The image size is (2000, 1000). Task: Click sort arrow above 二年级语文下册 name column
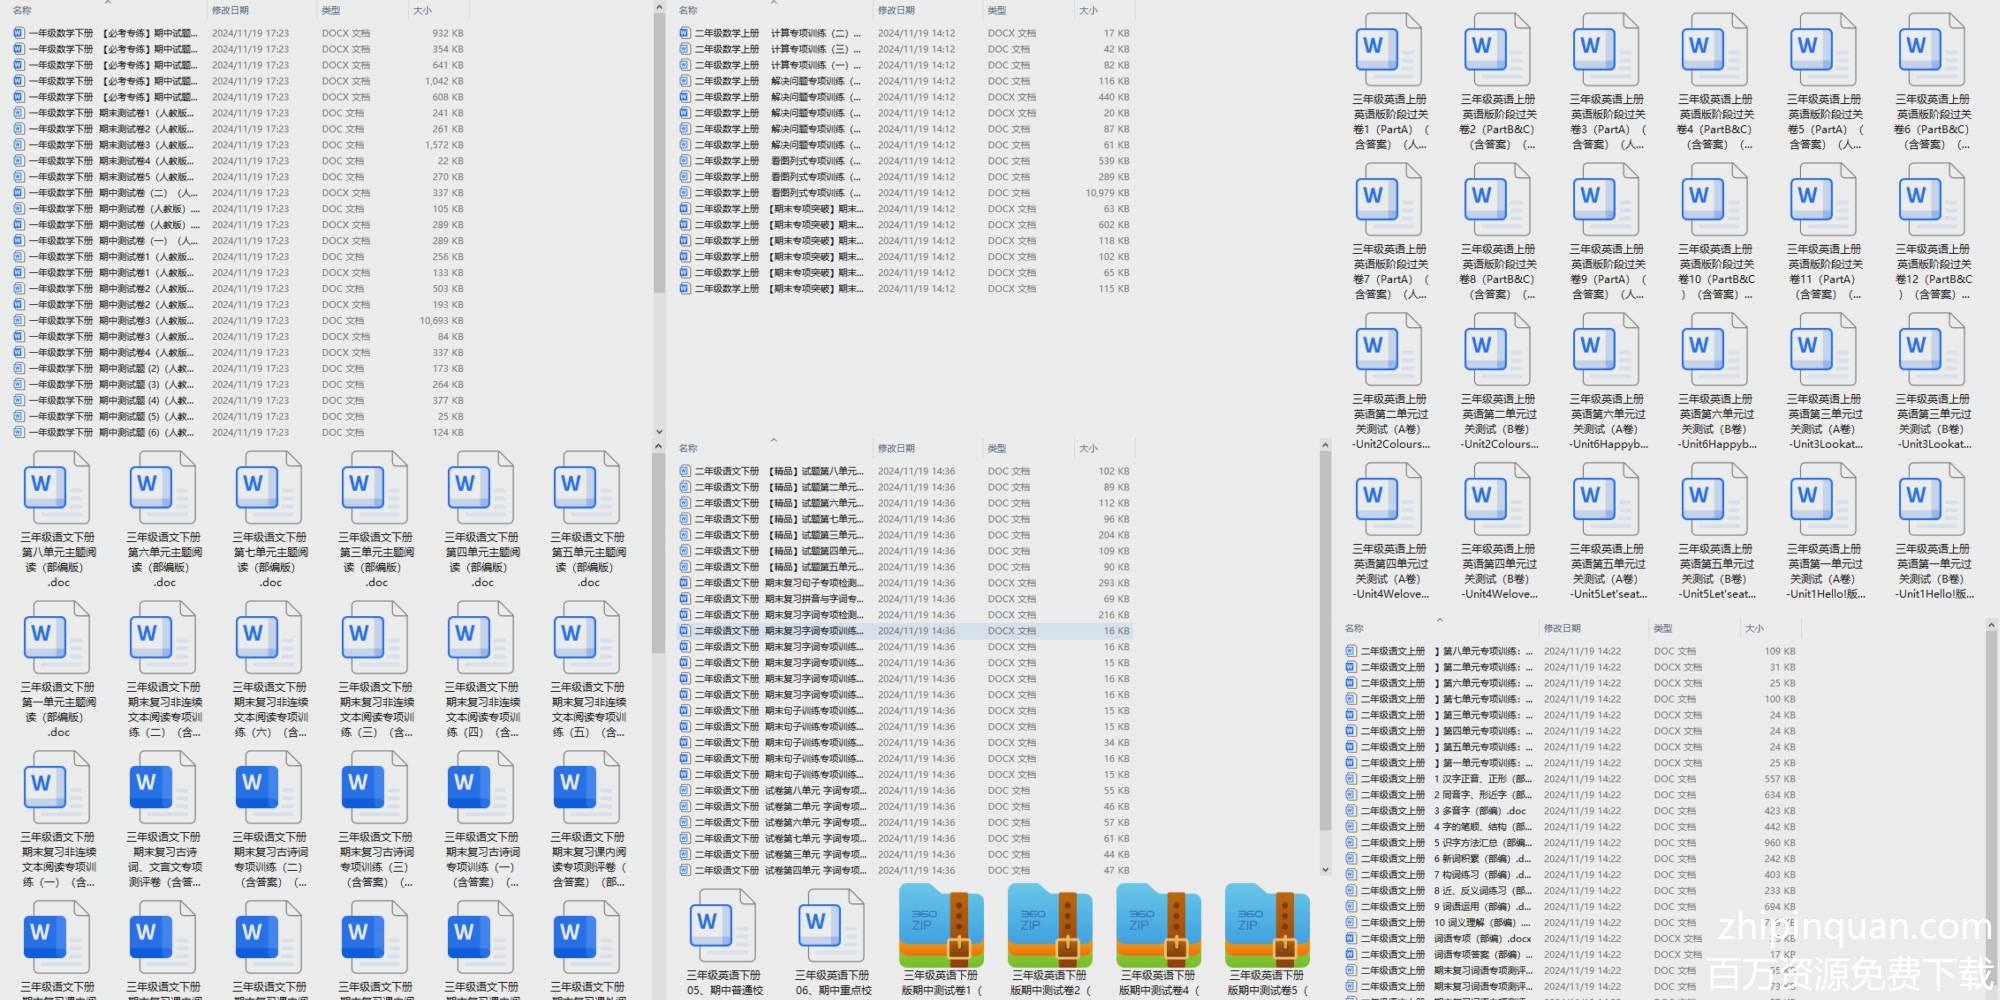pos(773,440)
